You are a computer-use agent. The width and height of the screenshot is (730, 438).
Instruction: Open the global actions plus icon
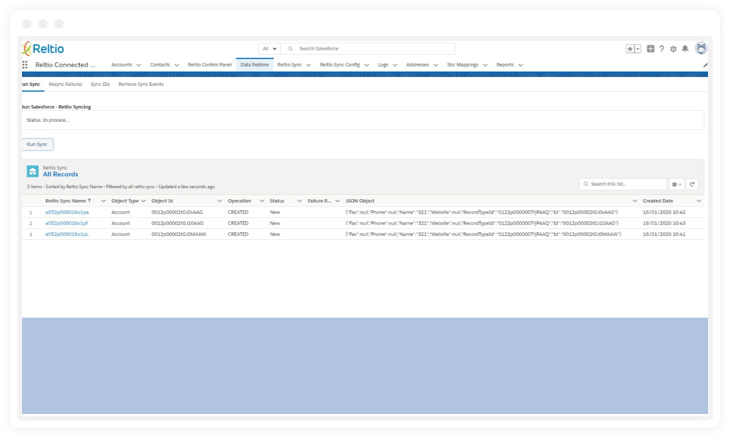pyautogui.click(x=650, y=48)
